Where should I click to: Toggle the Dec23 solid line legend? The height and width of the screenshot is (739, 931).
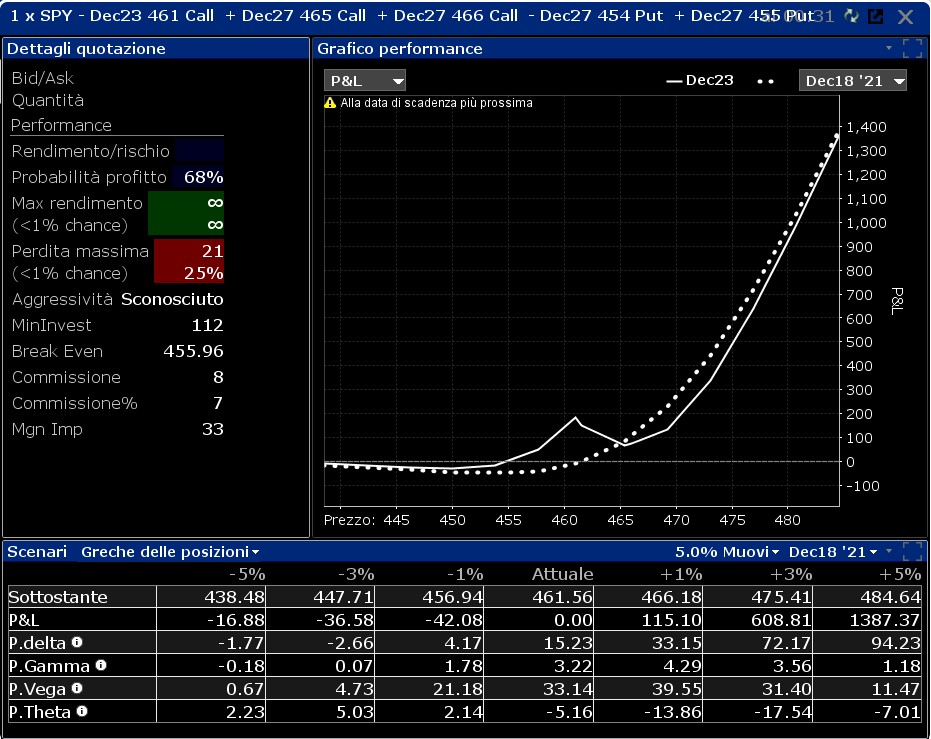pyautogui.click(x=699, y=80)
